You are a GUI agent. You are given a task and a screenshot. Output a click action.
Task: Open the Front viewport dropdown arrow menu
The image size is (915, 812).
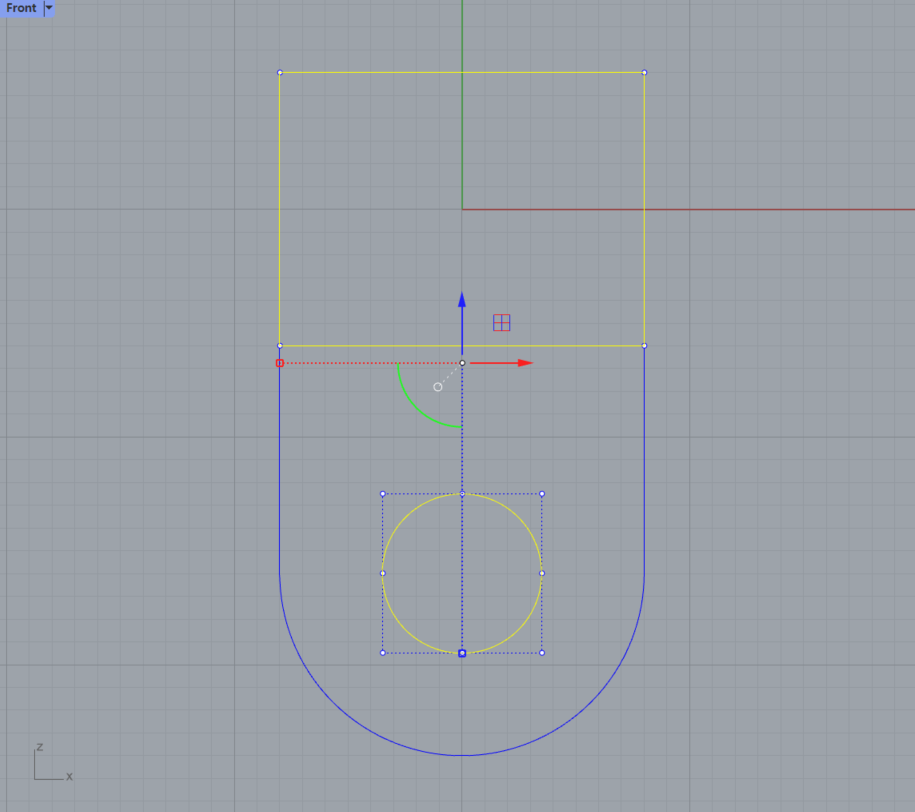(49, 8)
